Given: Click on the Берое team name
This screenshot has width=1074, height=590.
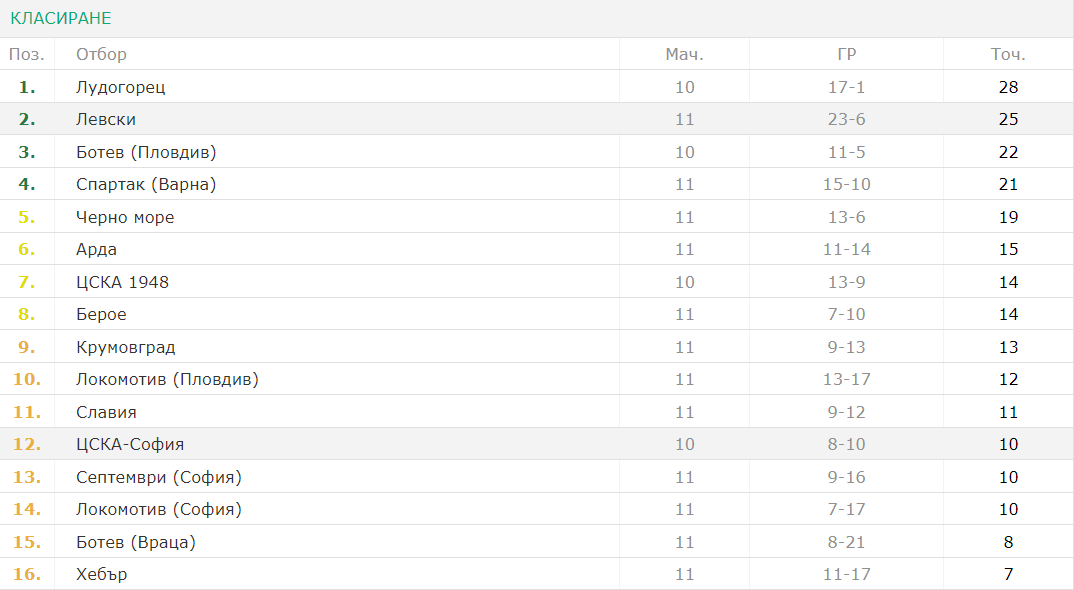Looking at the screenshot, I should (x=101, y=315).
